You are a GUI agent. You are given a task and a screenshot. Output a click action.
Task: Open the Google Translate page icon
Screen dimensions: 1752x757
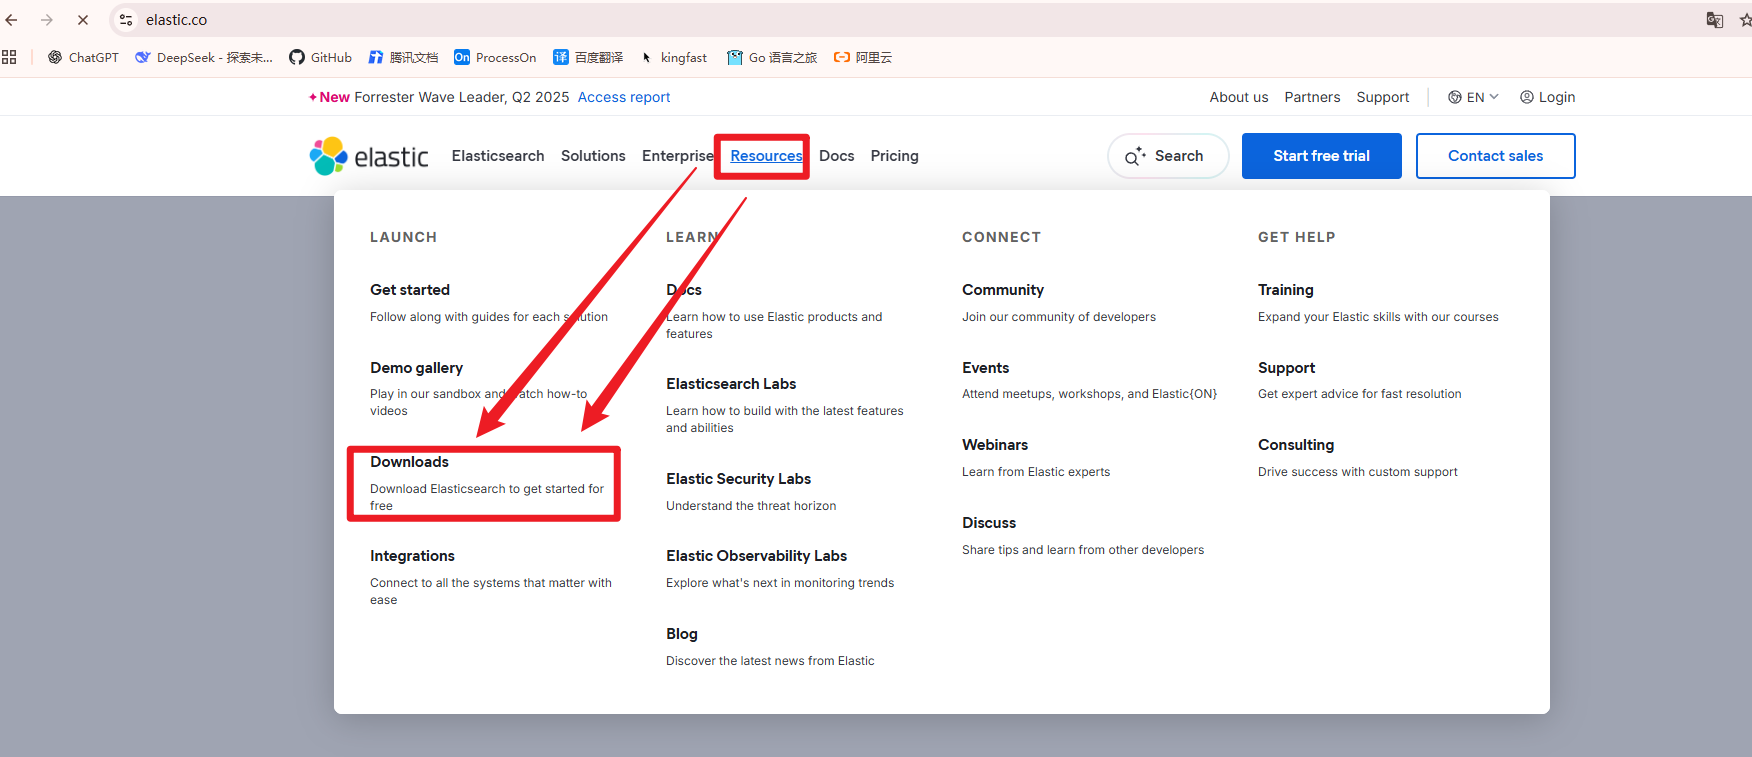1714,20
